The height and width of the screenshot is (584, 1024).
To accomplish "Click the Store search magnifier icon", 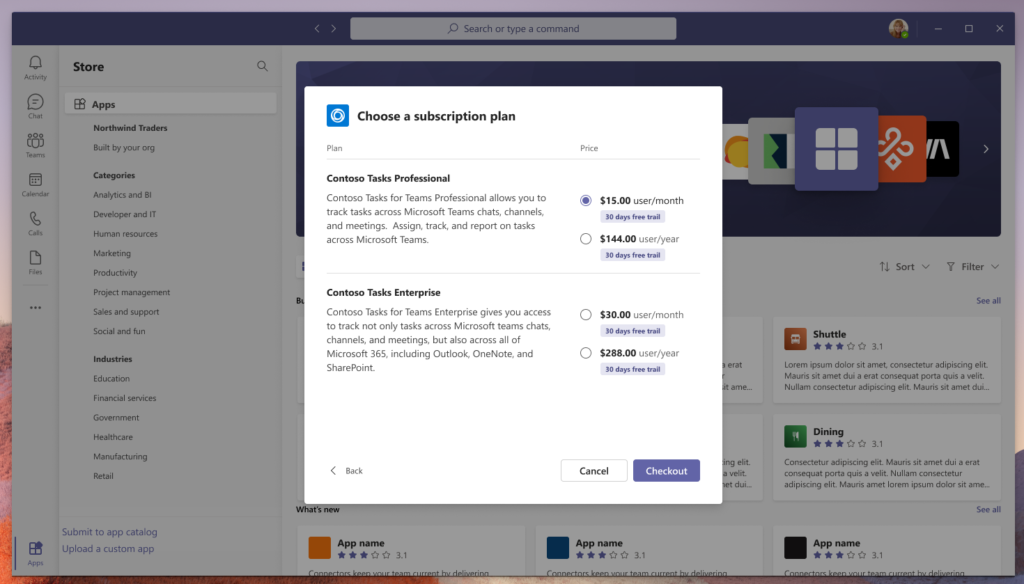I will point(263,66).
